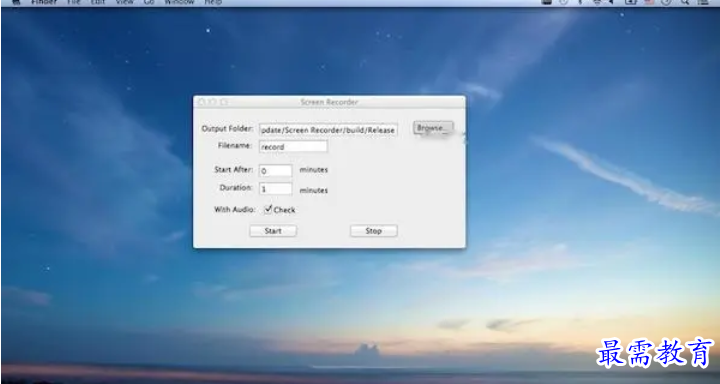Click "minutes" text beside Start After field

tap(314, 170)
